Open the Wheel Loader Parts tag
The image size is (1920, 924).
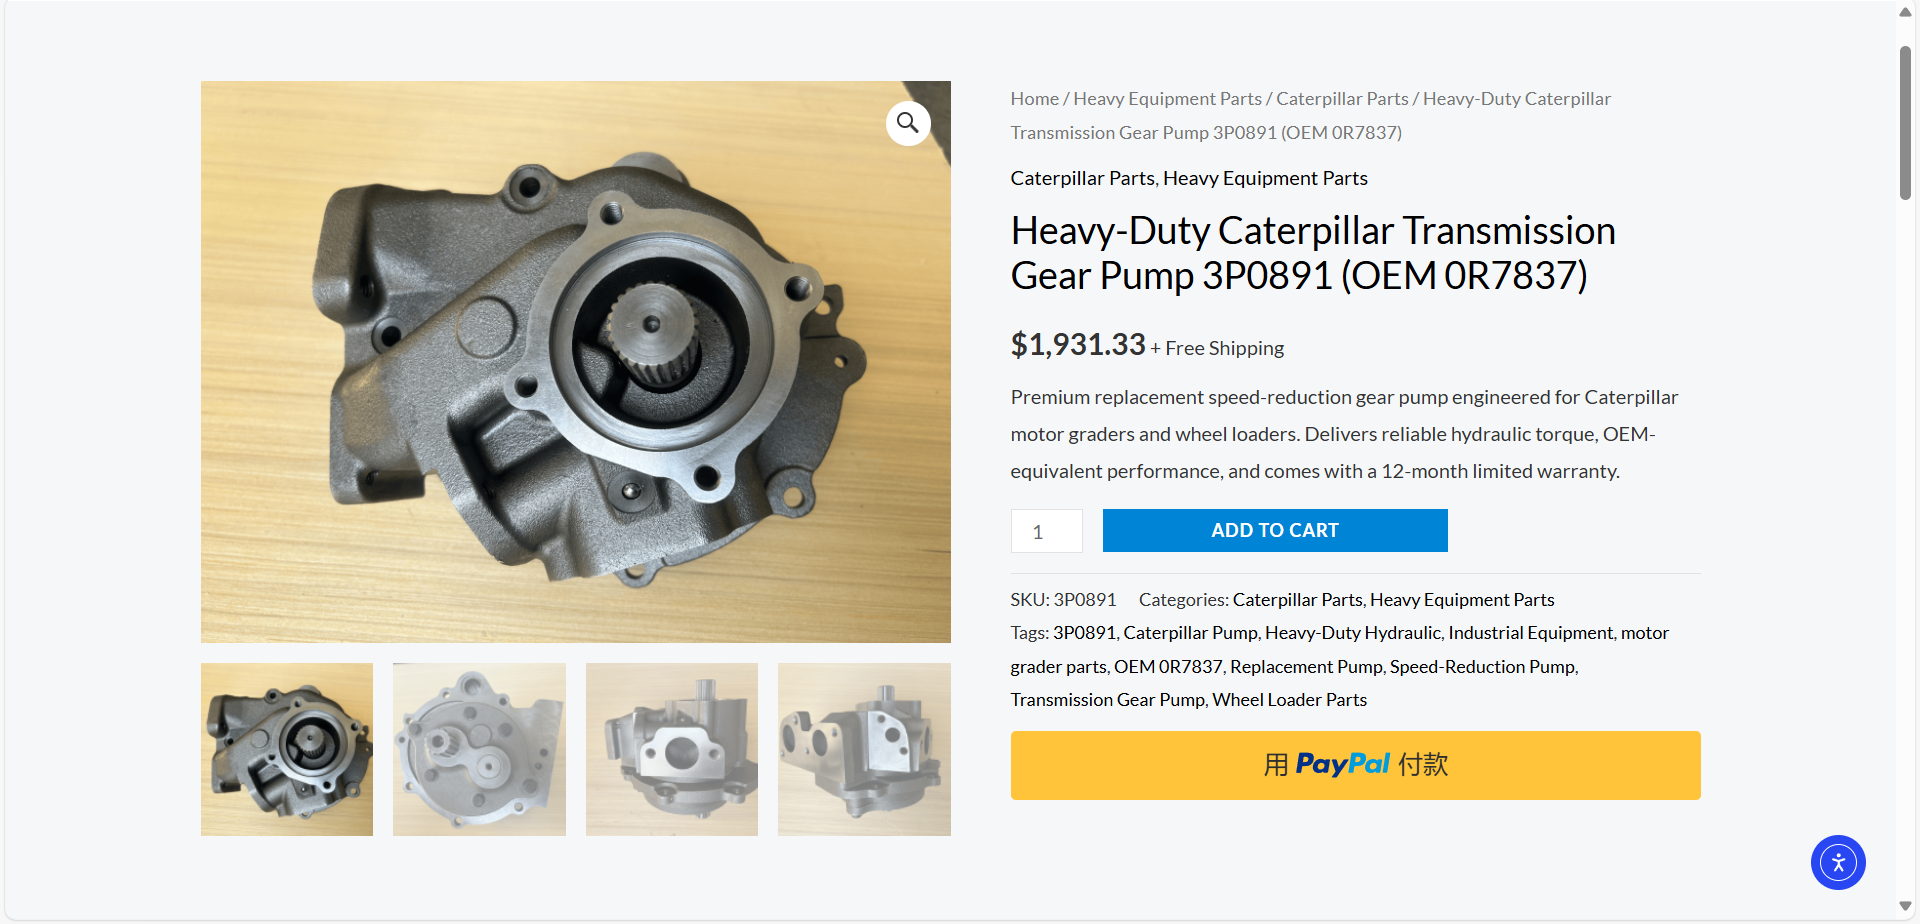pos(1289,700)
